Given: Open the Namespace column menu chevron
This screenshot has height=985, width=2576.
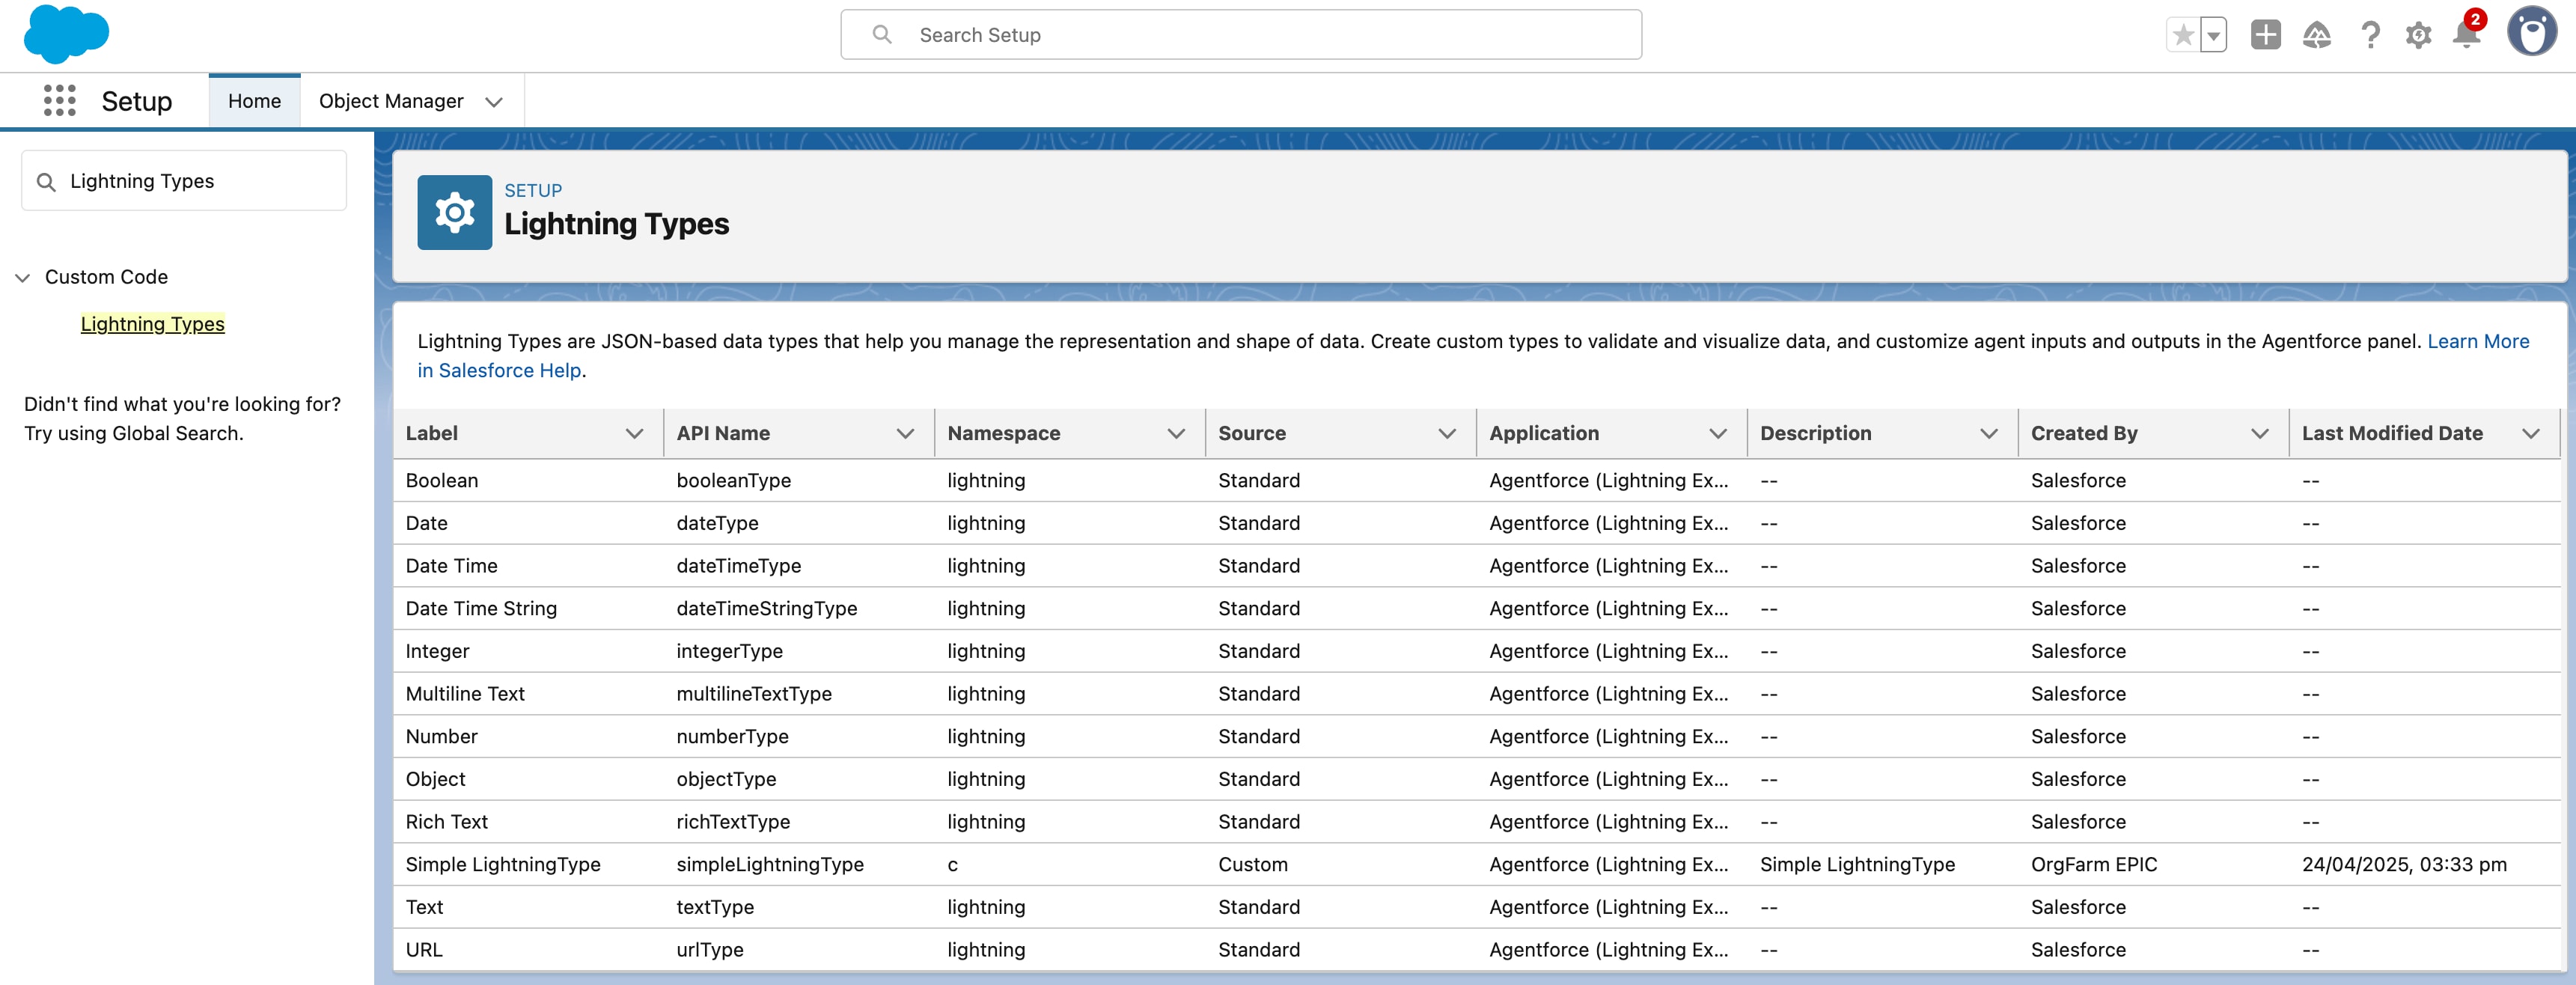Looking at the screenshot, I should pos(1176,433).
